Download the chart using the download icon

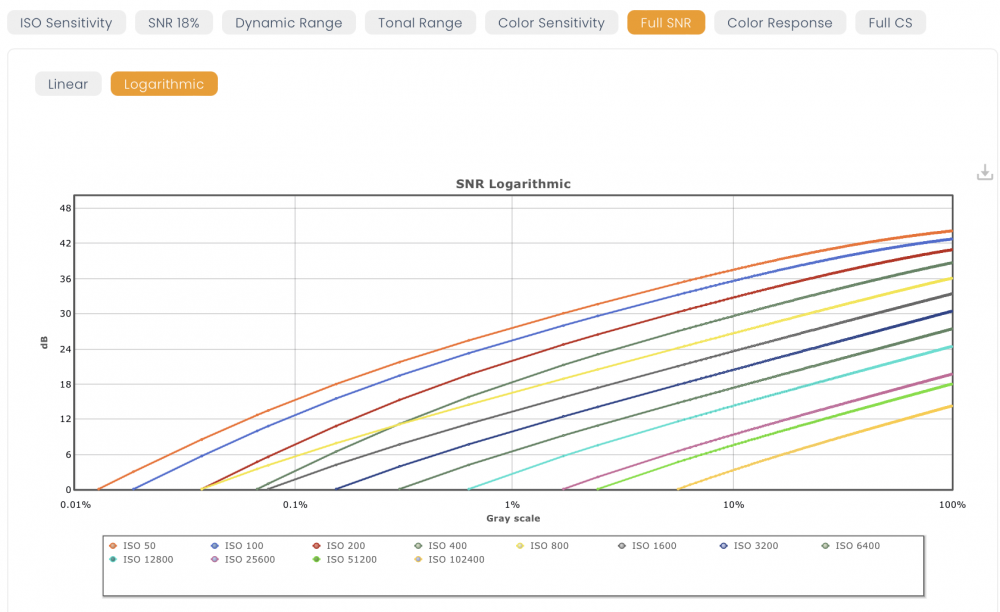(985, 172)
